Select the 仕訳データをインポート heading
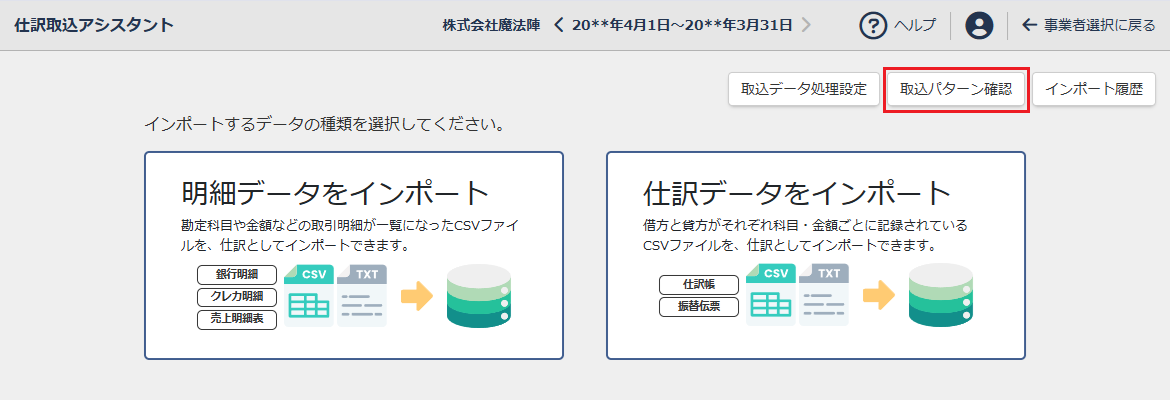1170x400 pixels. tap(797, 192)
